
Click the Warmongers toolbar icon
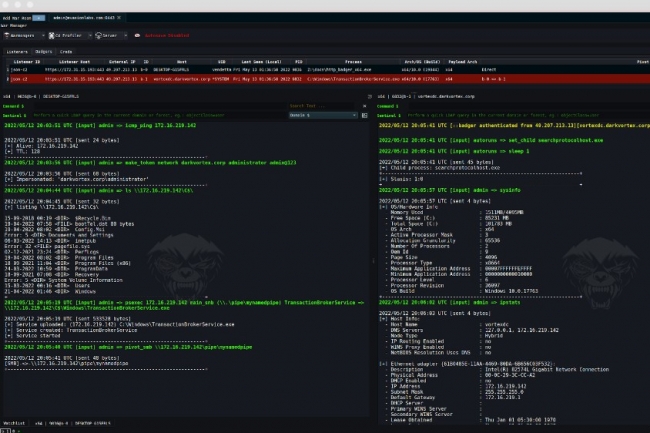(x=7, y=36)
